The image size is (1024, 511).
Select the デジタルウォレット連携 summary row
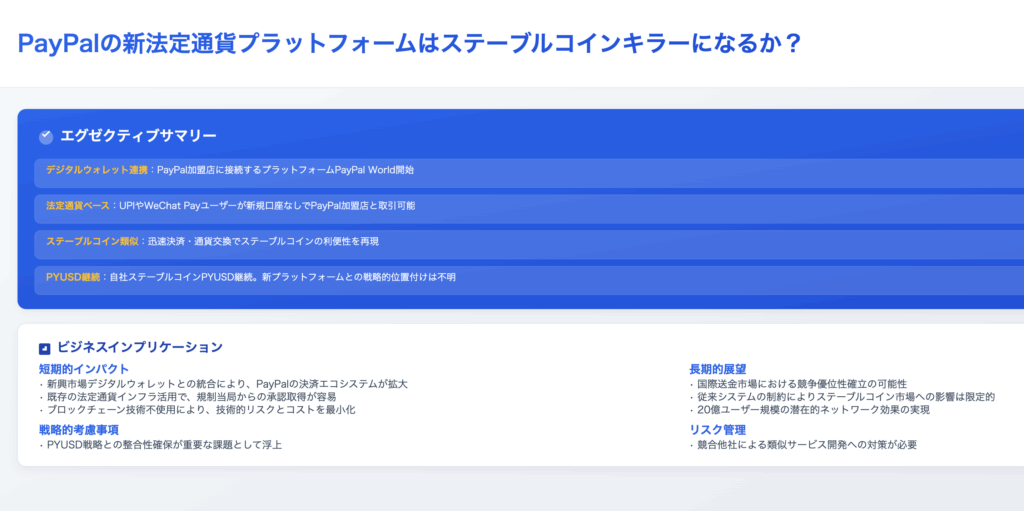(529, 173)
